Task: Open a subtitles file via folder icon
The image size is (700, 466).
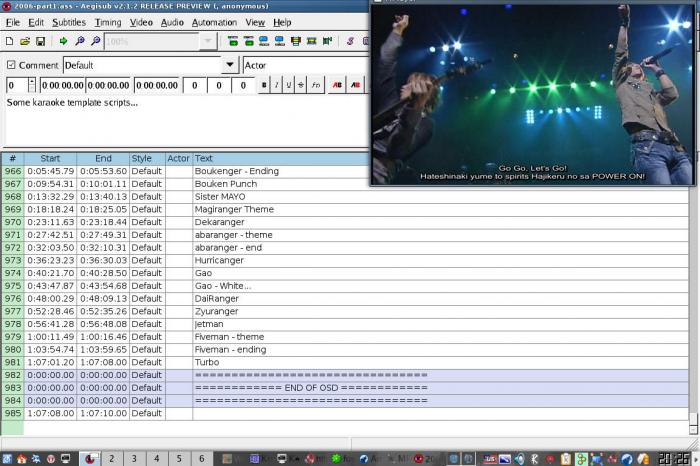Action: click(x=25, y=42)
